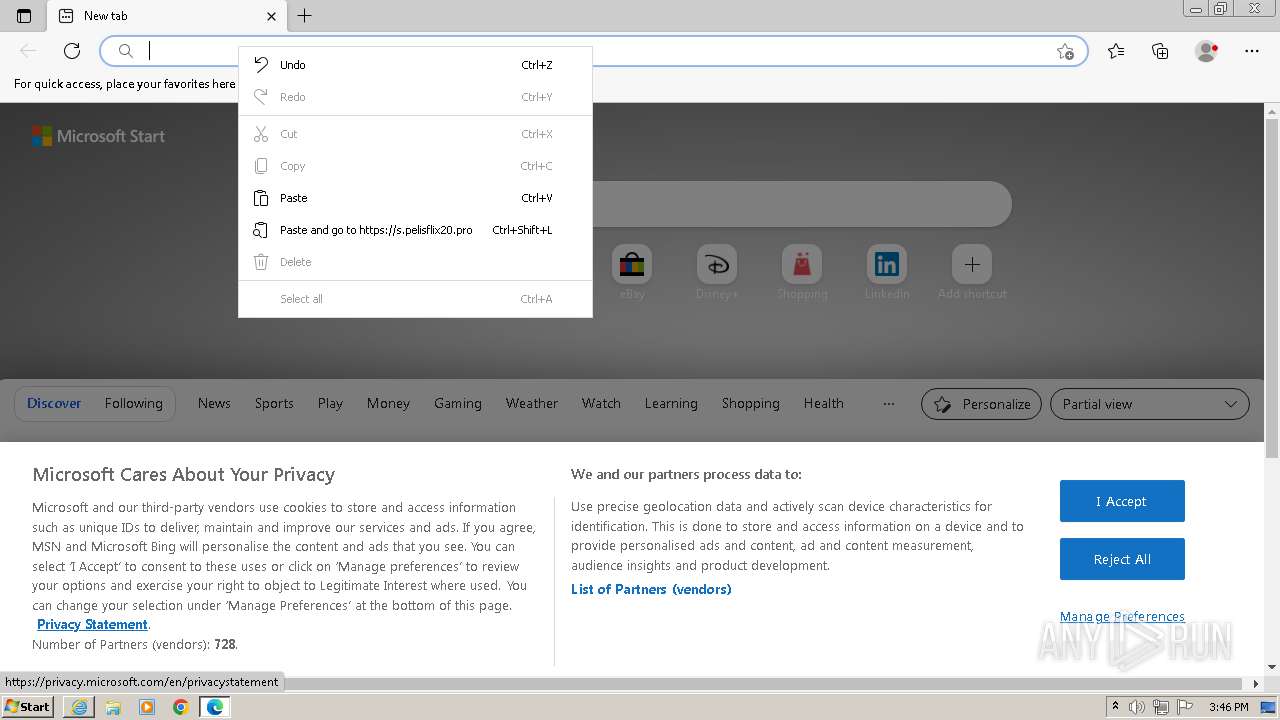Screen dimensions: 1280x720
Task: Open Internet Explorer from the taskbar
Action: coord(79,707)
